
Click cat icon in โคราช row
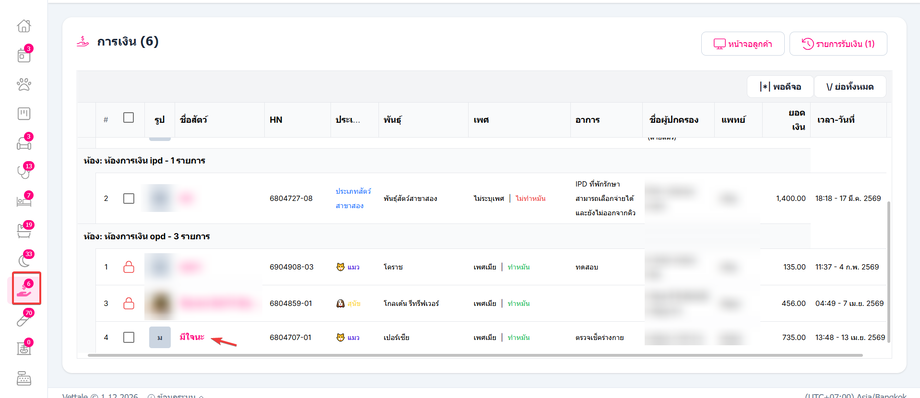pos(340,267)
